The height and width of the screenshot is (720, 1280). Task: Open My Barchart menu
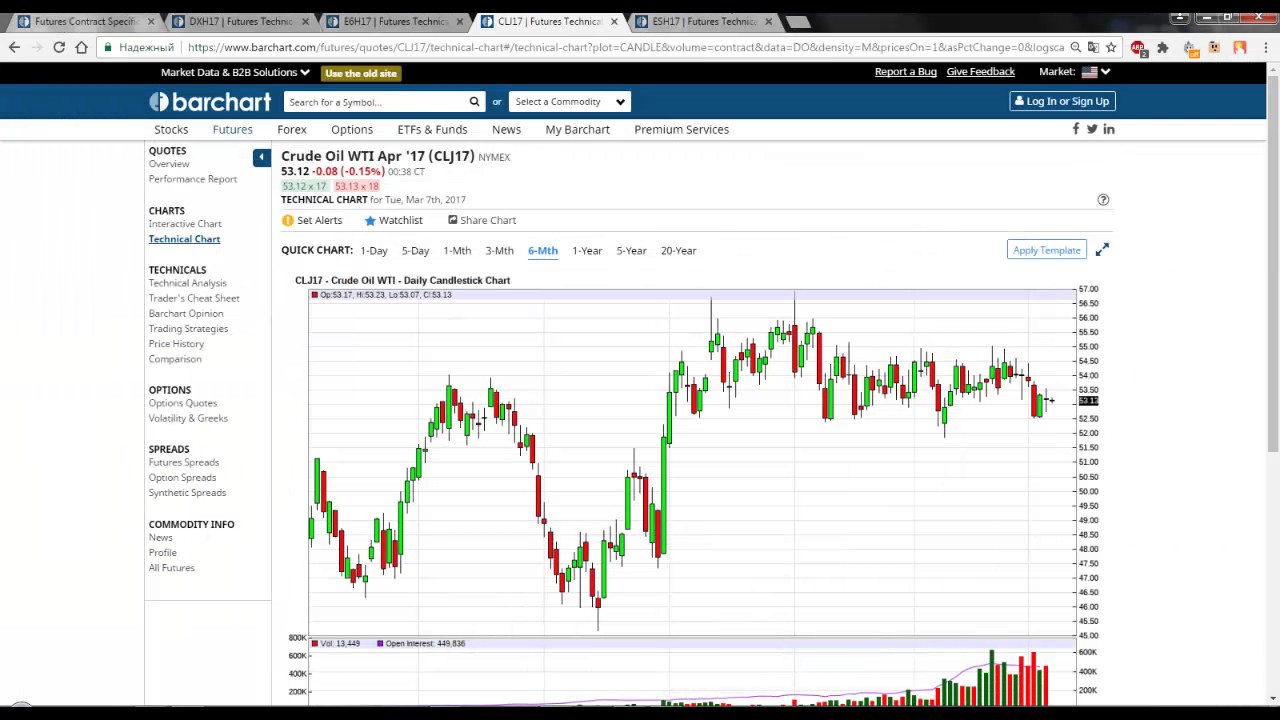point(577,129)
